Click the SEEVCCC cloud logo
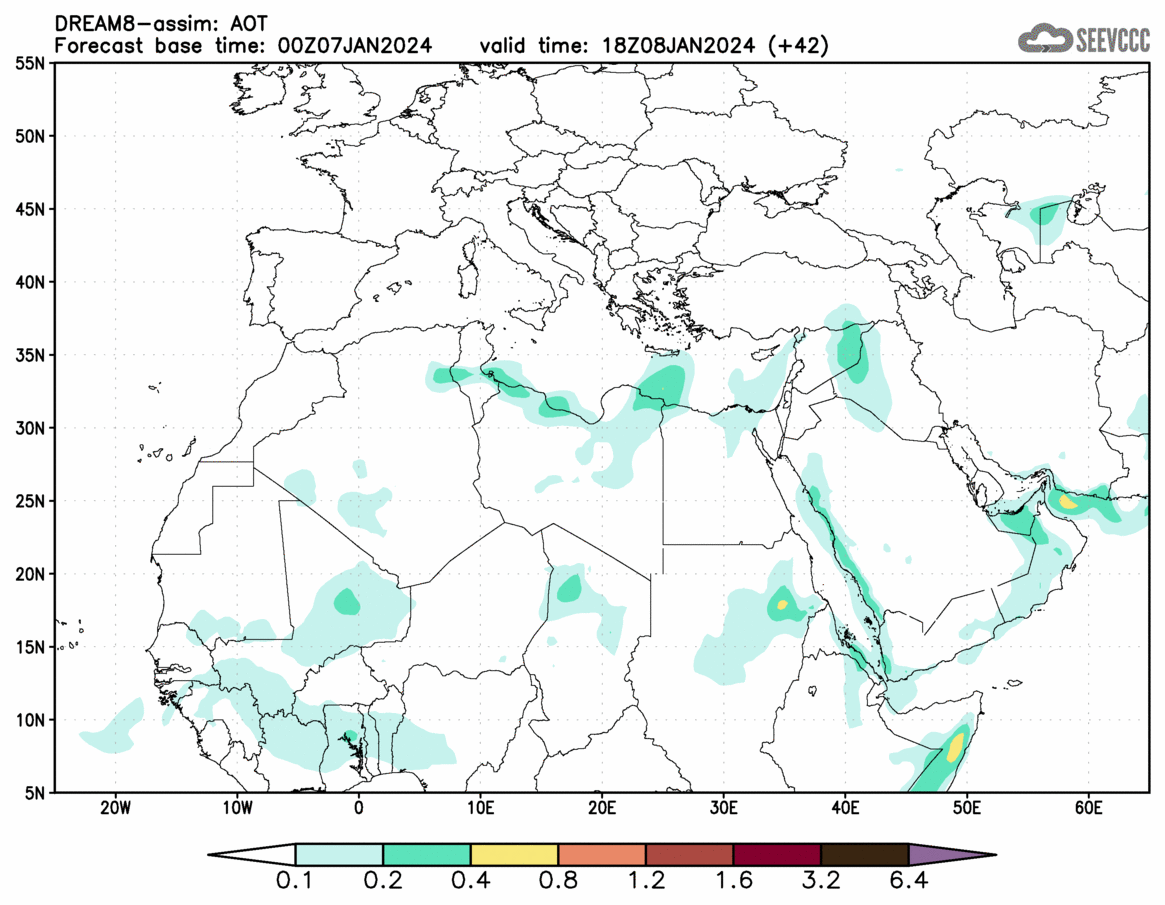The height and width of the screenshot is (905, 1165). click(1084, 39)
